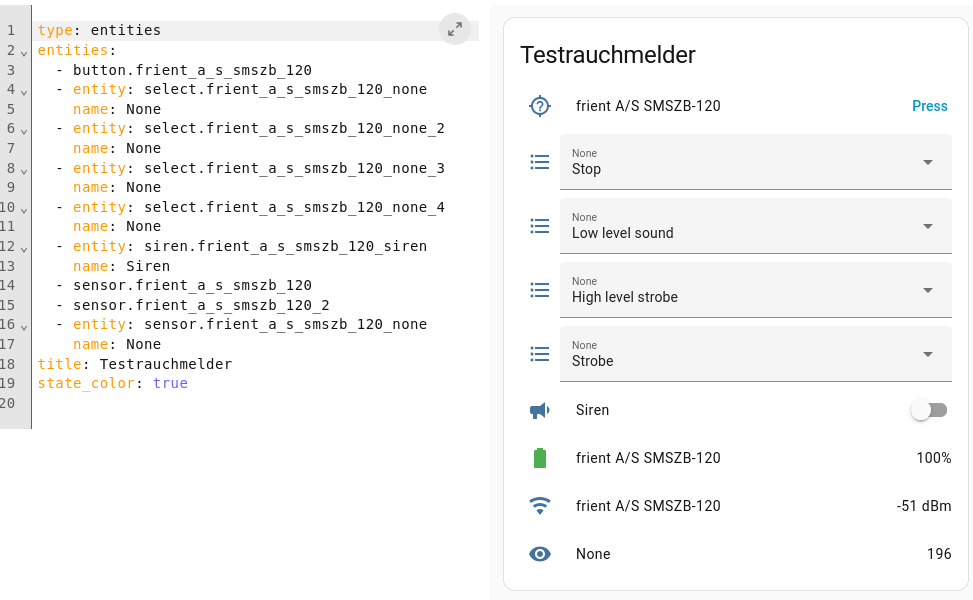The height and width of the screenshot is (600, 973).
Task: Click the green battery icon
Action: (540, 458)
